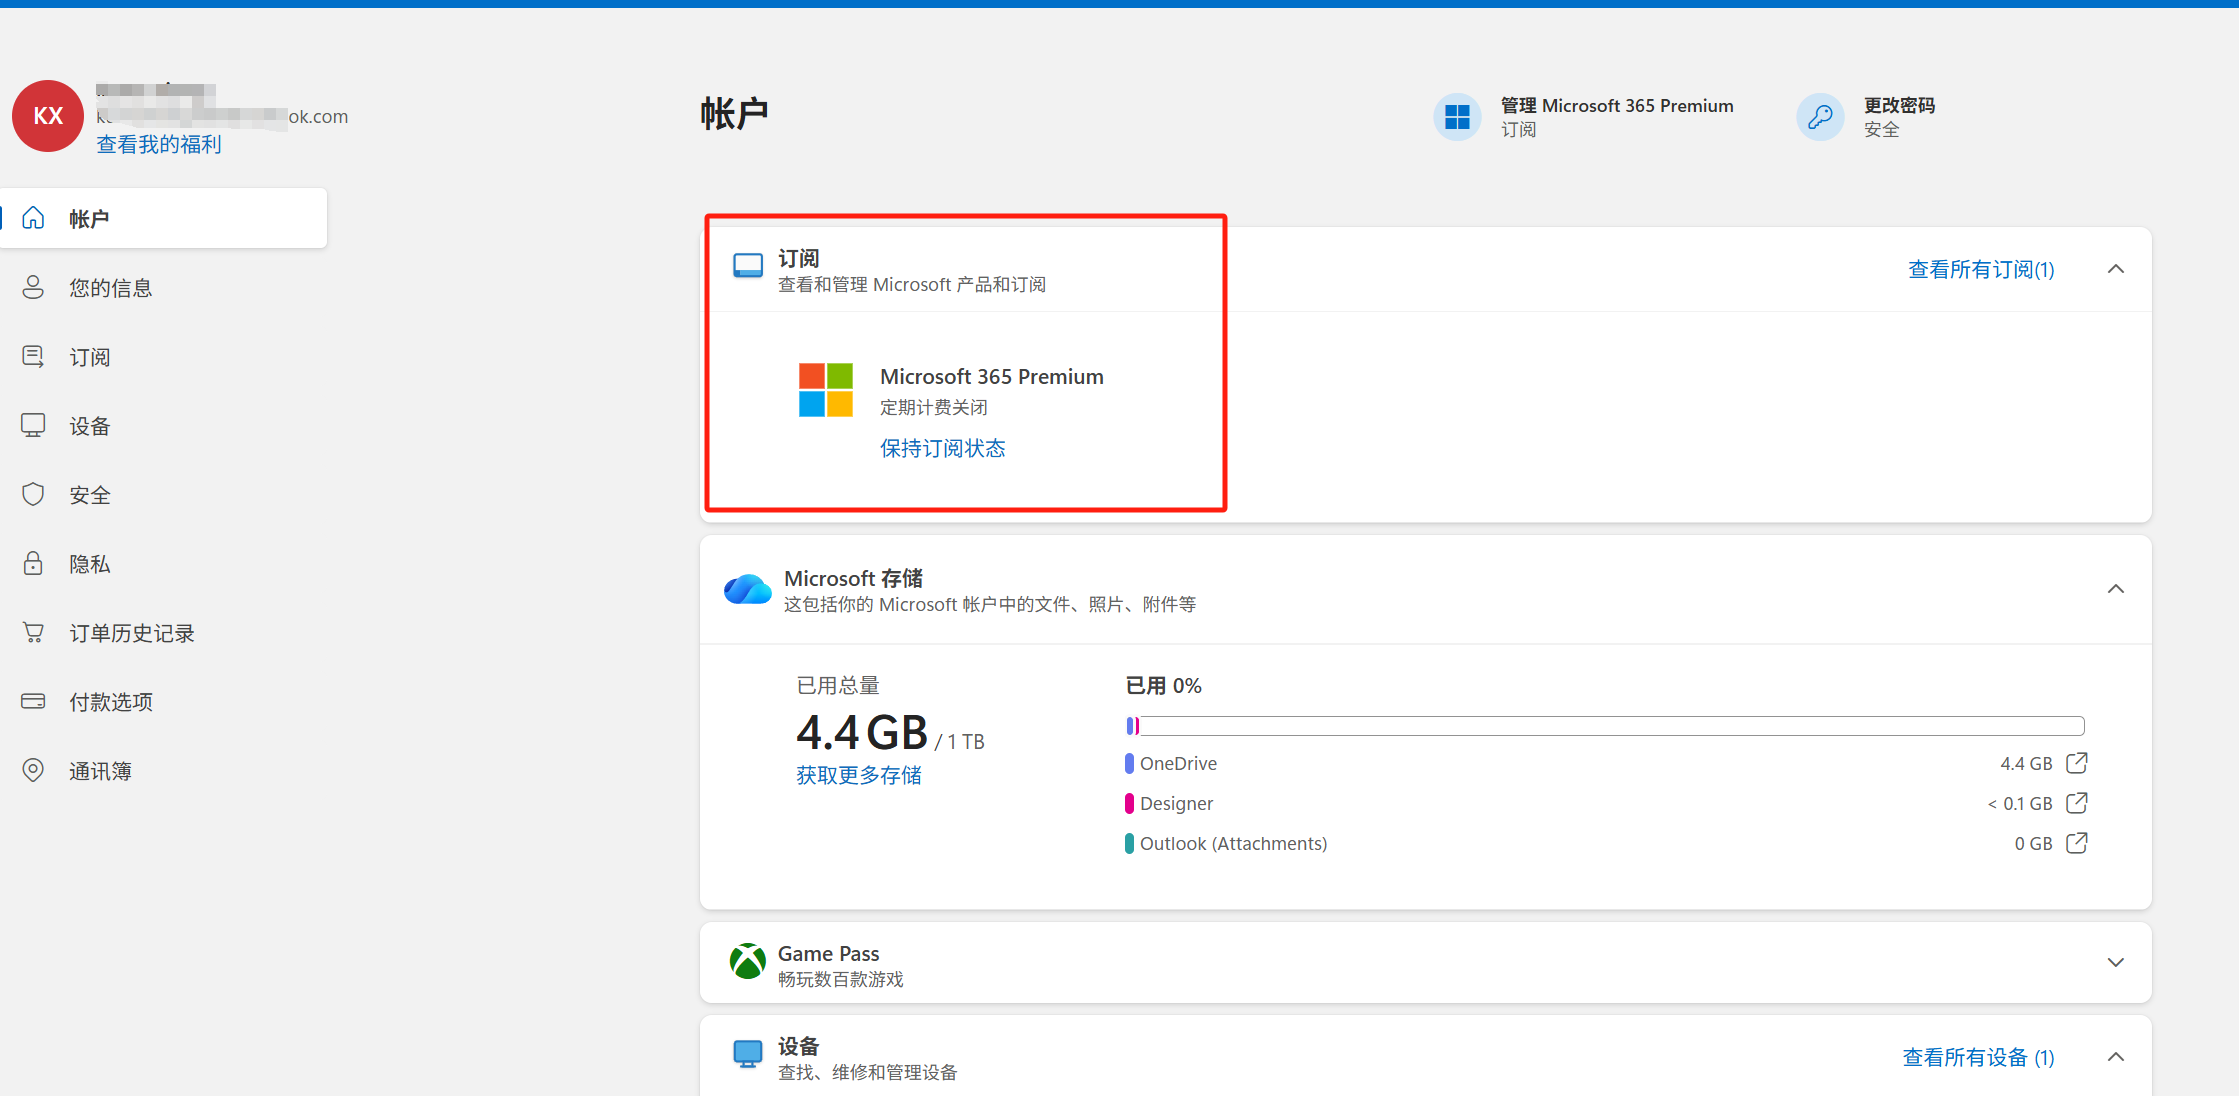Open 查看所有订阅(1) link
This screenshot has height=1096, width=2239.
coord(1981,270)
